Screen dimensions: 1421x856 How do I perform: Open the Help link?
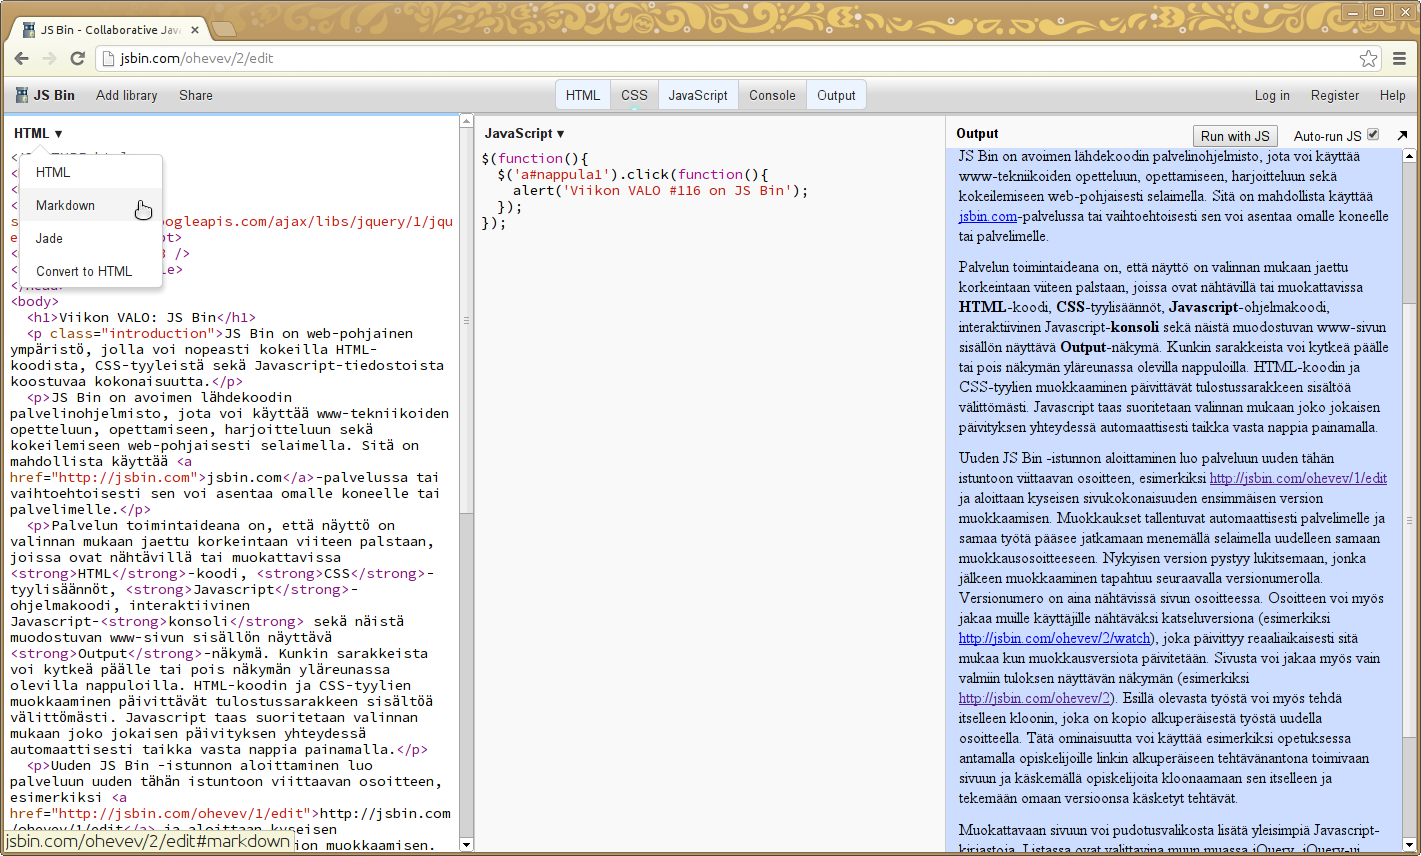(1392, 95)
